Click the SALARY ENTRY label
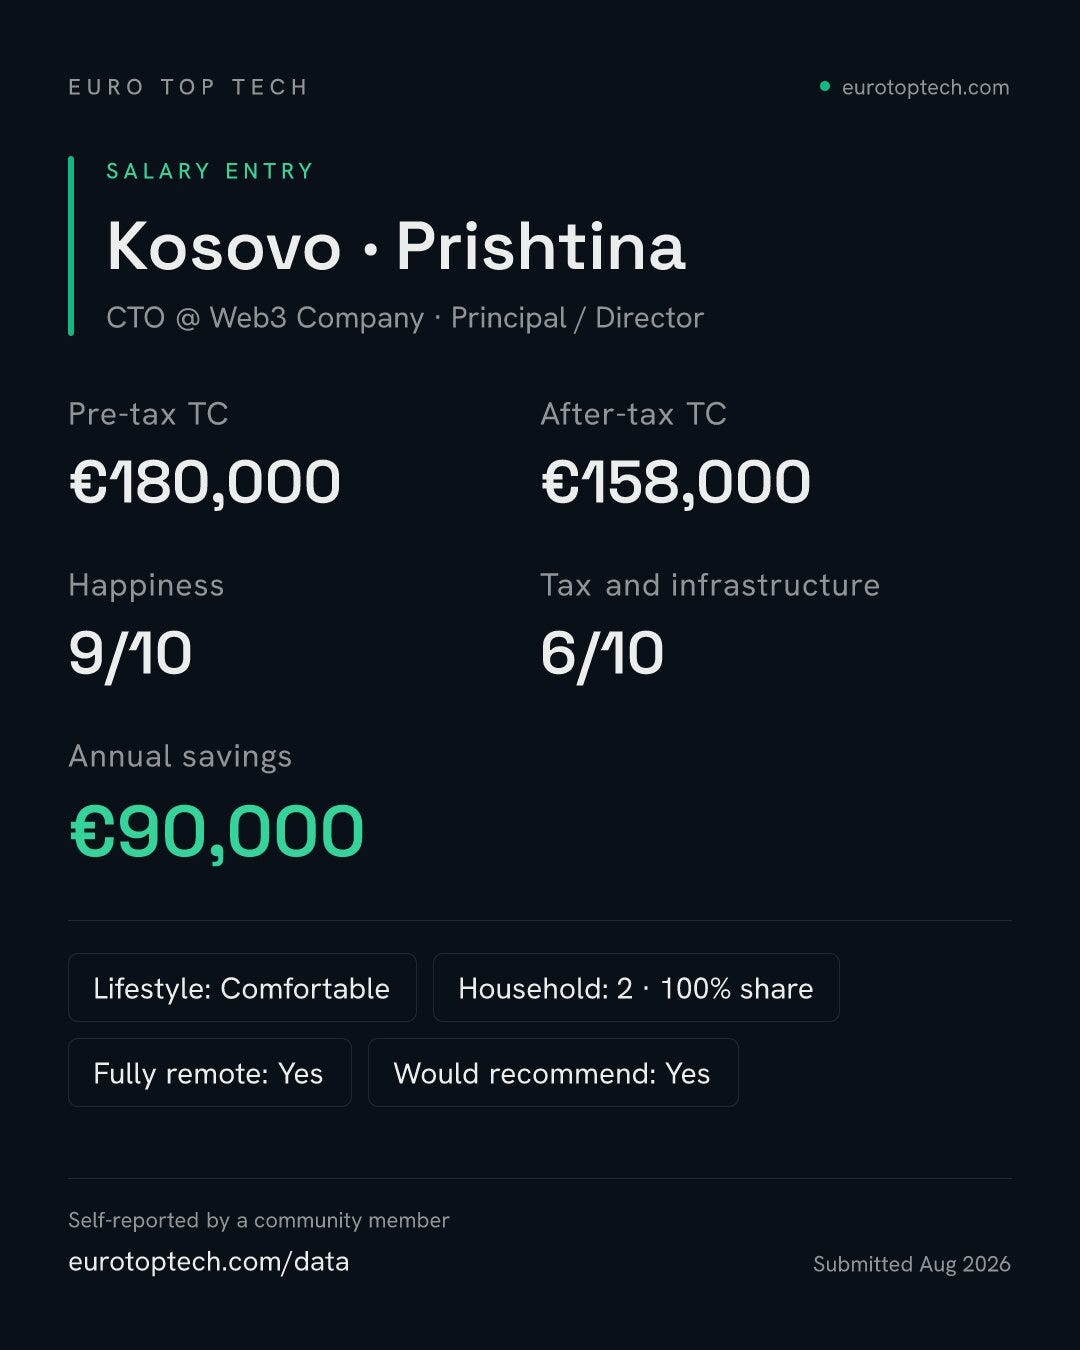The height and width of the screenshot is (1350, 1080). [210, 171]
